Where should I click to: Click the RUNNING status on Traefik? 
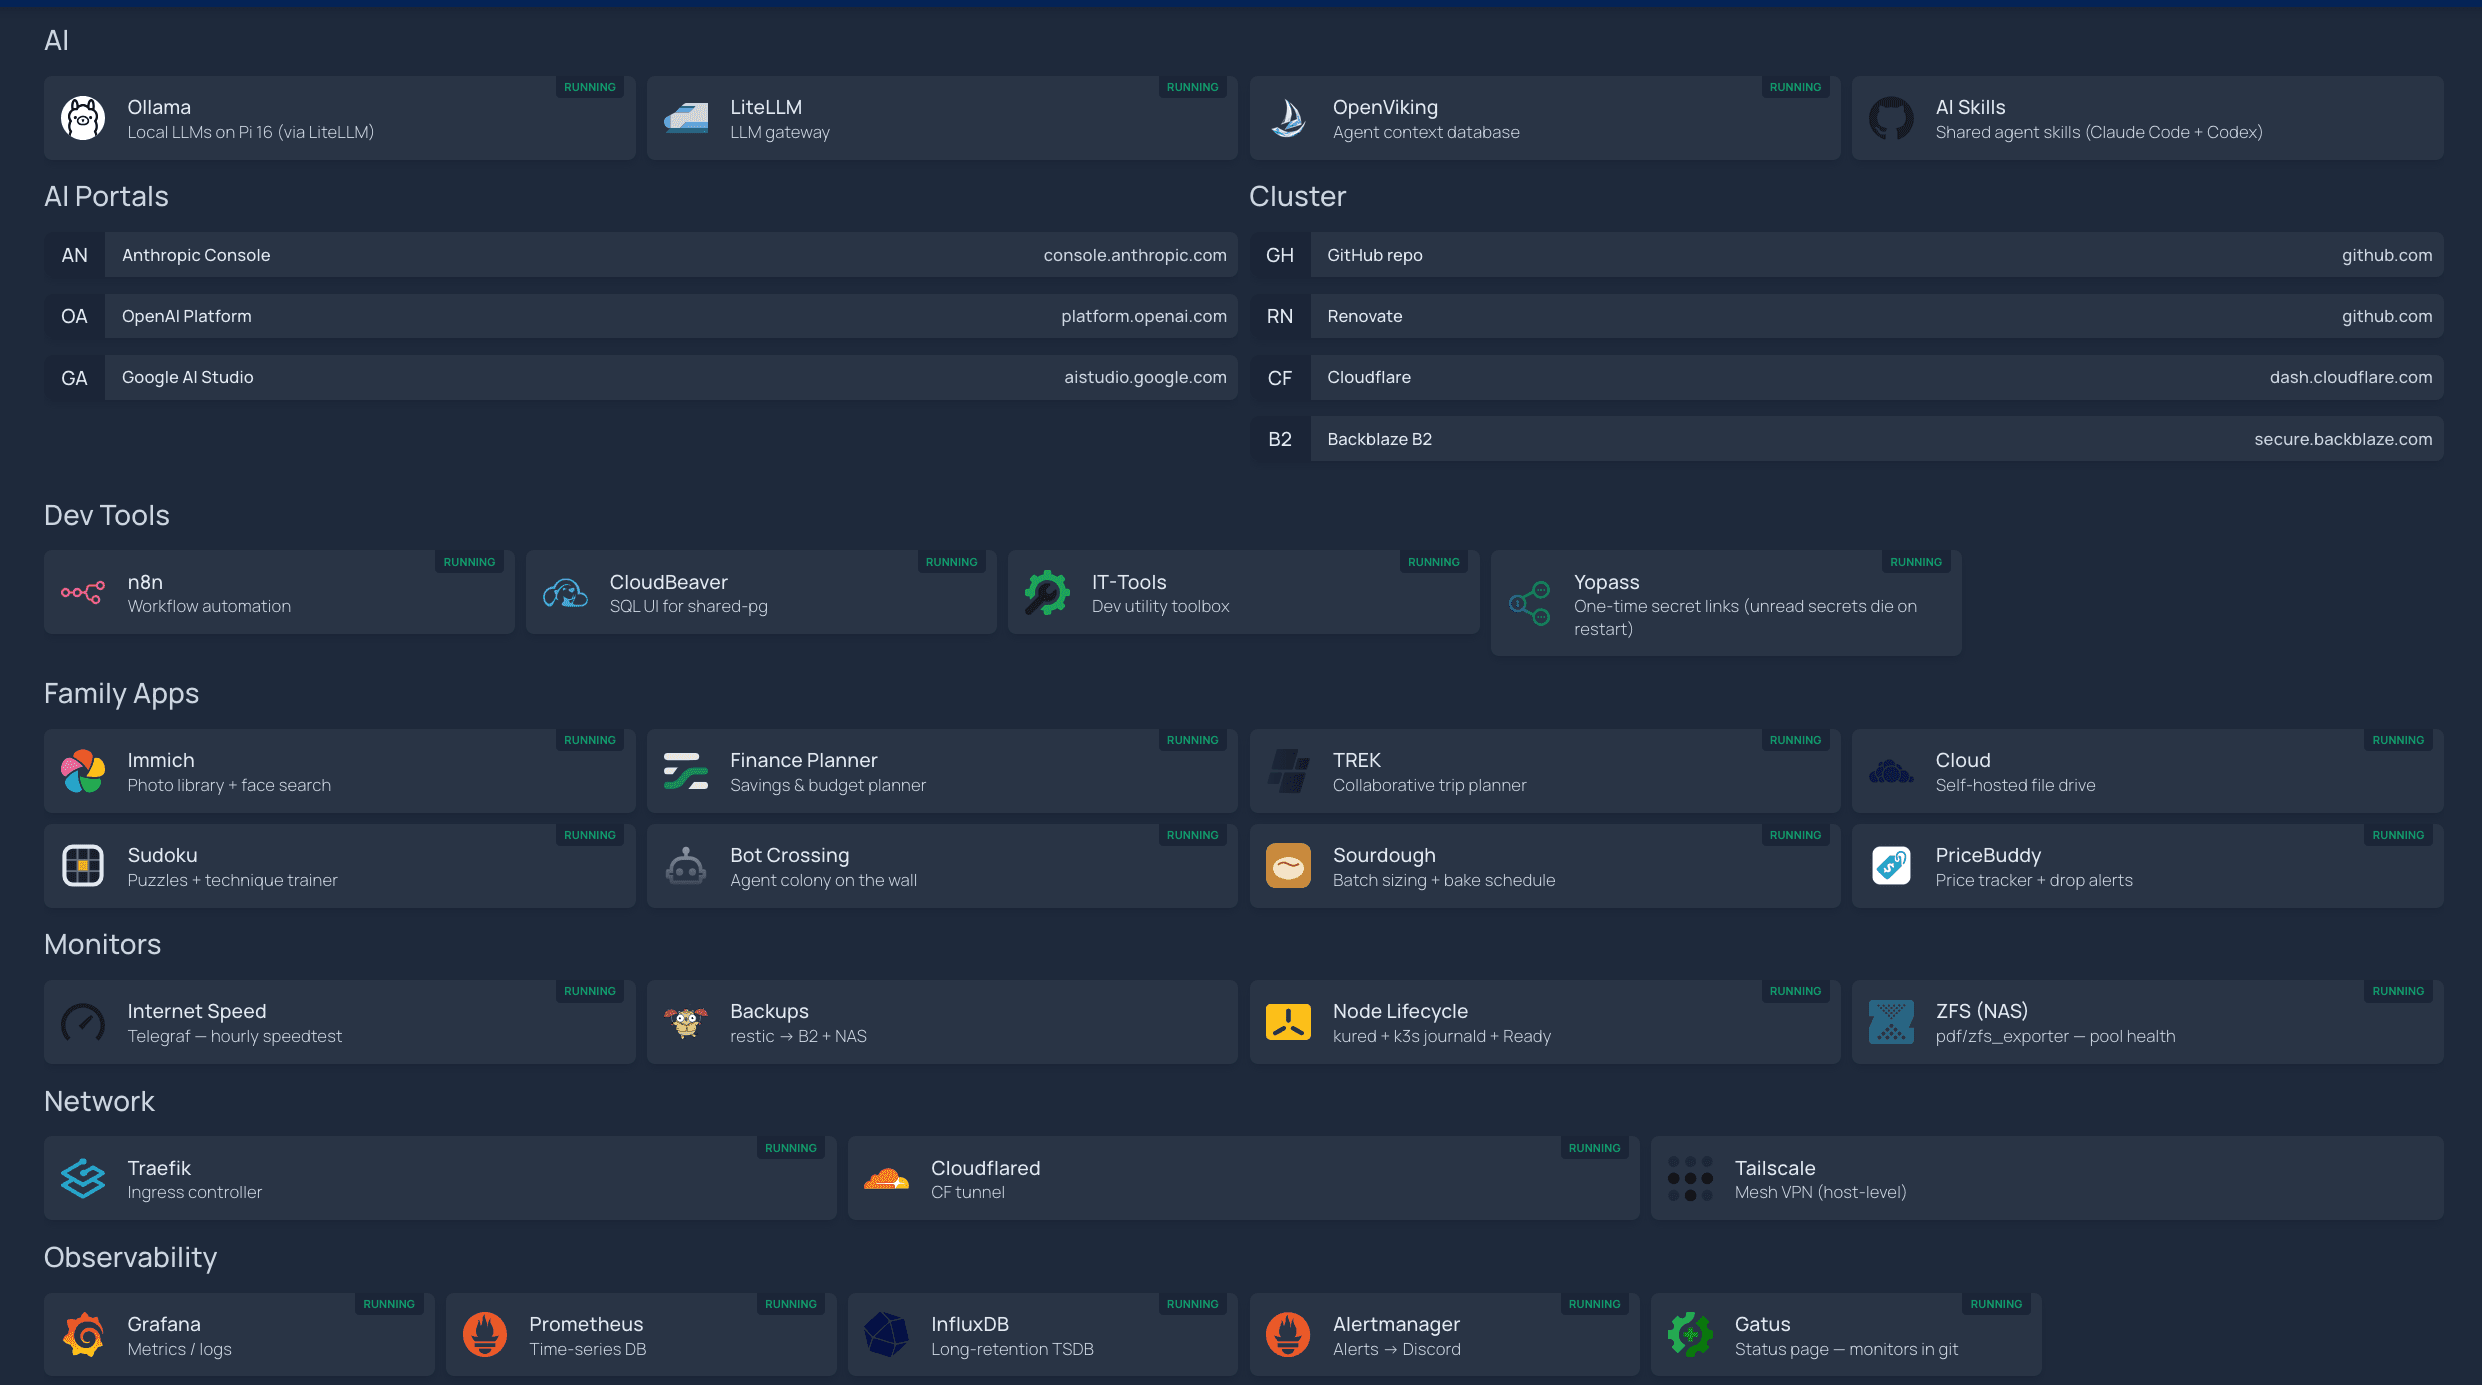[791, 1148]
